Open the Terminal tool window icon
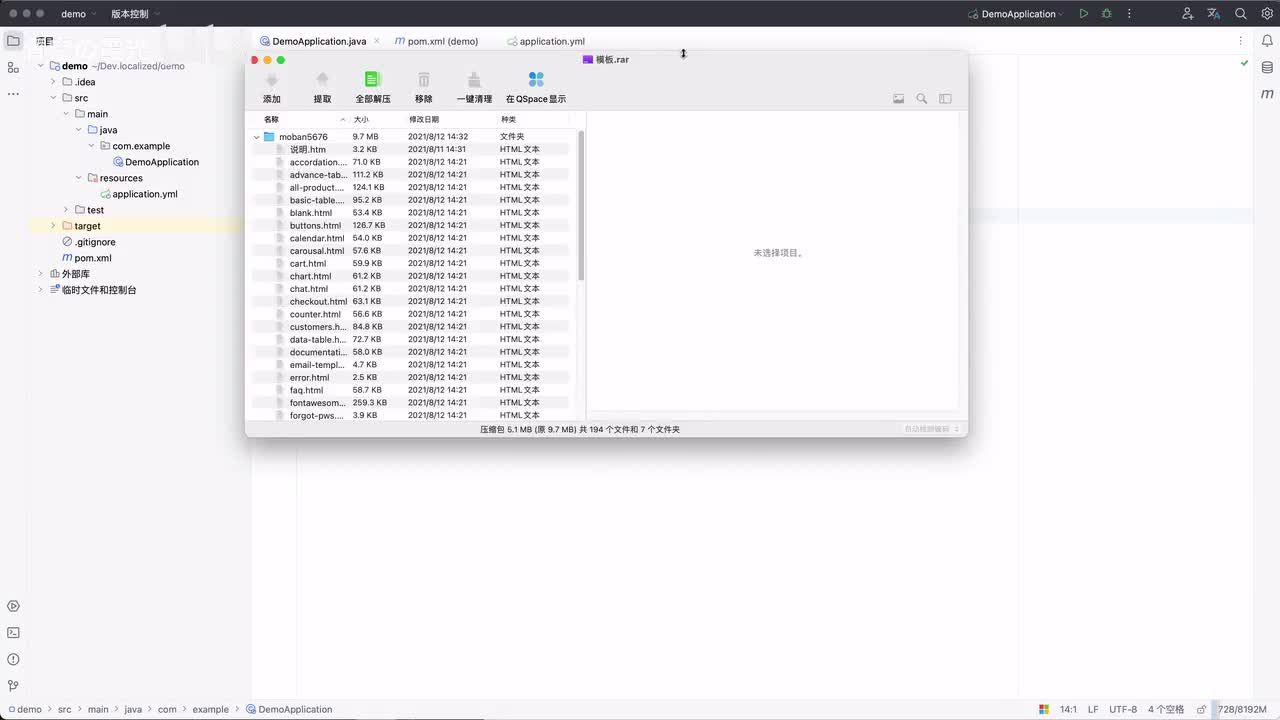The width and height of the screenshot is (1280, 720). pyautogui.click(x=13, y=633)
